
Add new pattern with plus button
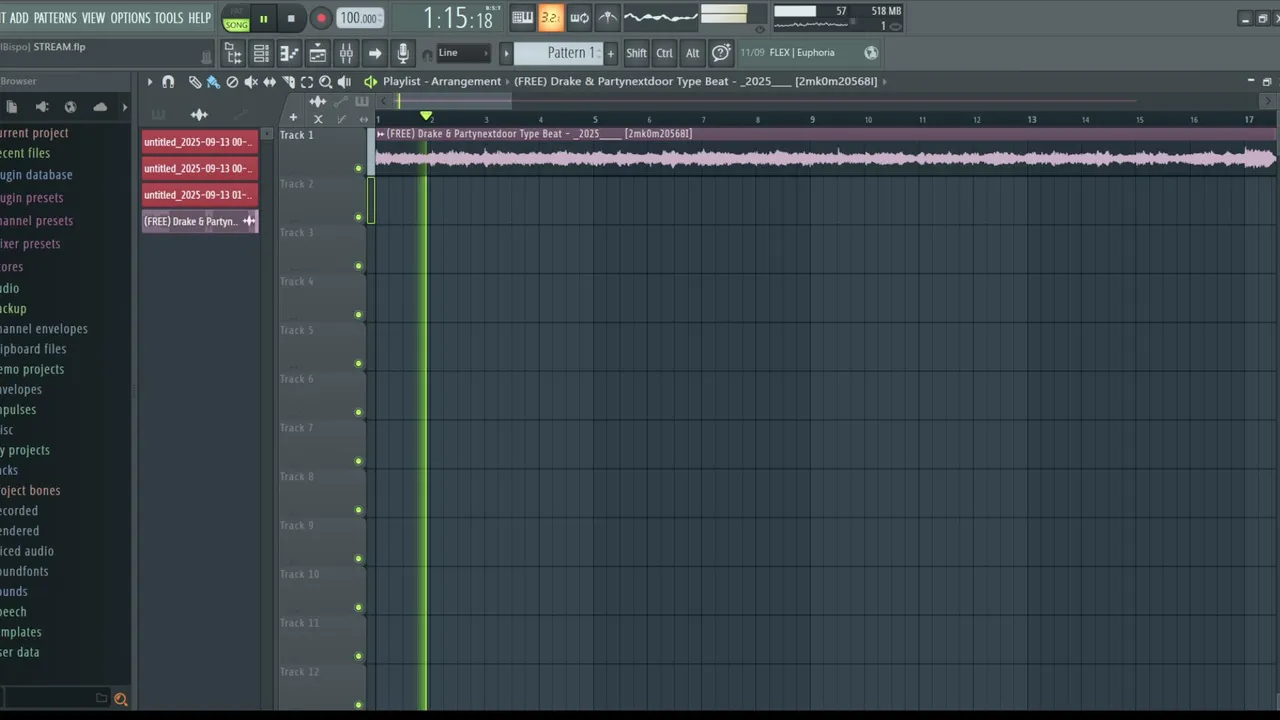(611, 53)
